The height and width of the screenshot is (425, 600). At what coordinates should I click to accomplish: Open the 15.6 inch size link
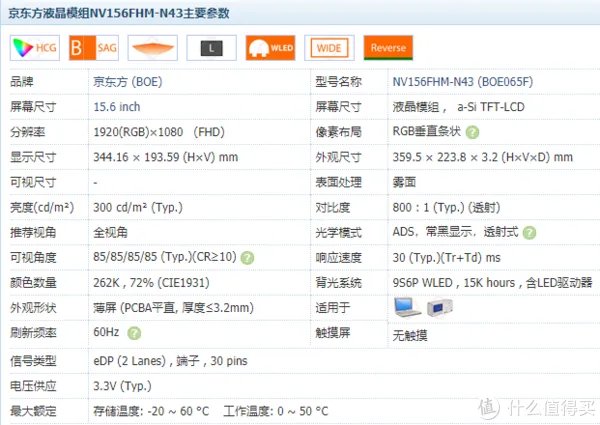tap(117, 107)
